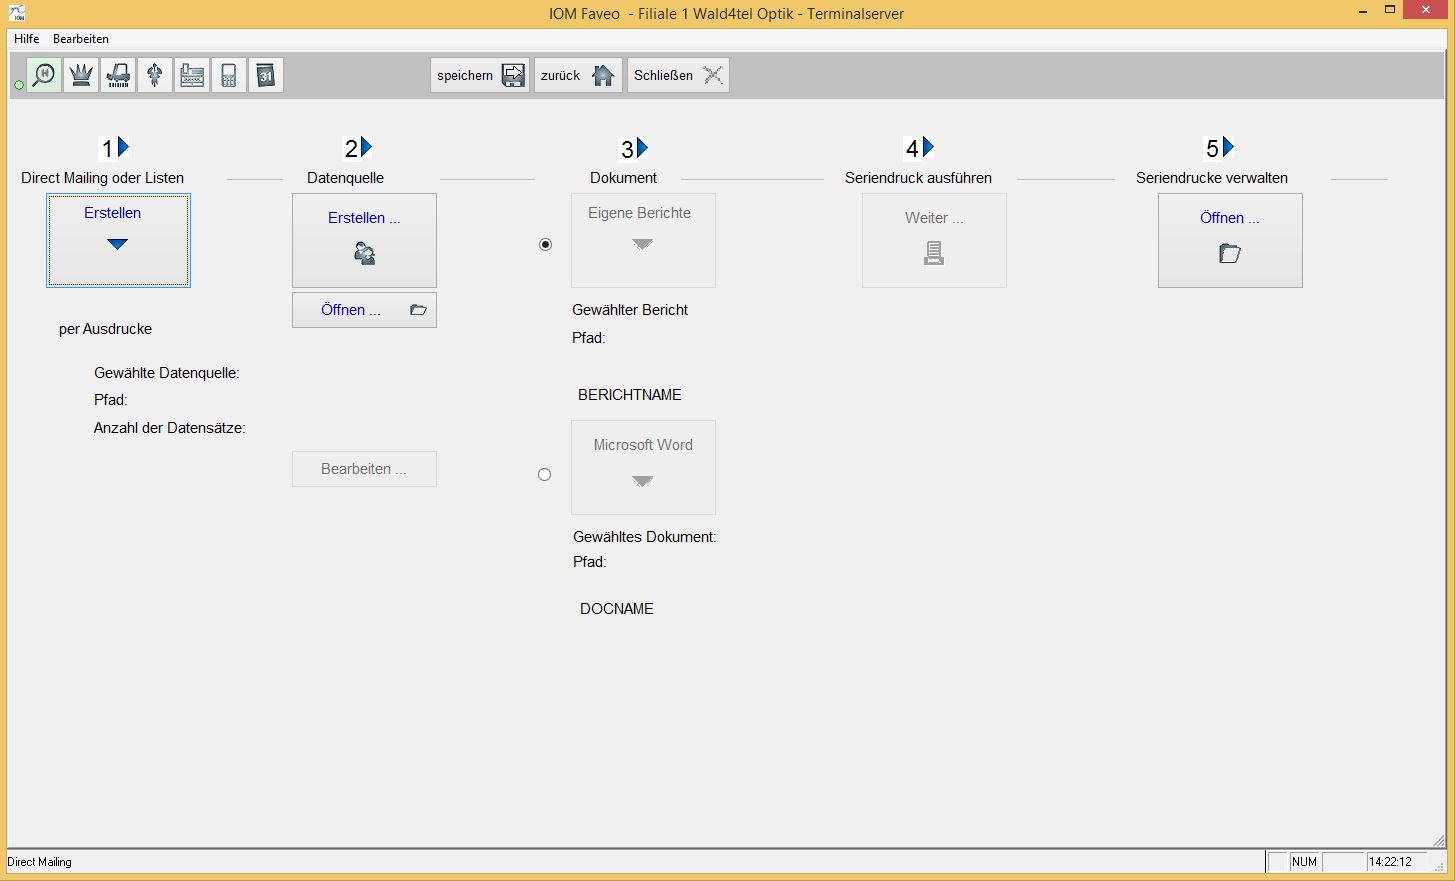Open the Bearbeiten menu
The image size is (1455, 881).
point(81,39)
